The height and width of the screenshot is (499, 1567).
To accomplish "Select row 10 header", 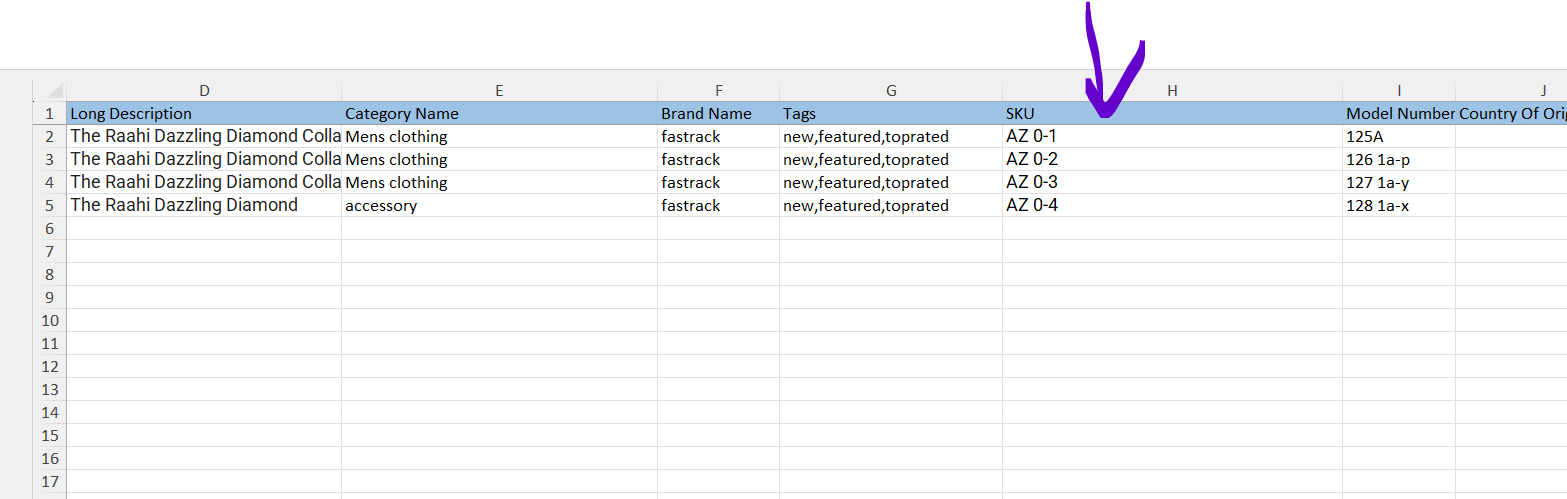I will [x=50, y=320].
